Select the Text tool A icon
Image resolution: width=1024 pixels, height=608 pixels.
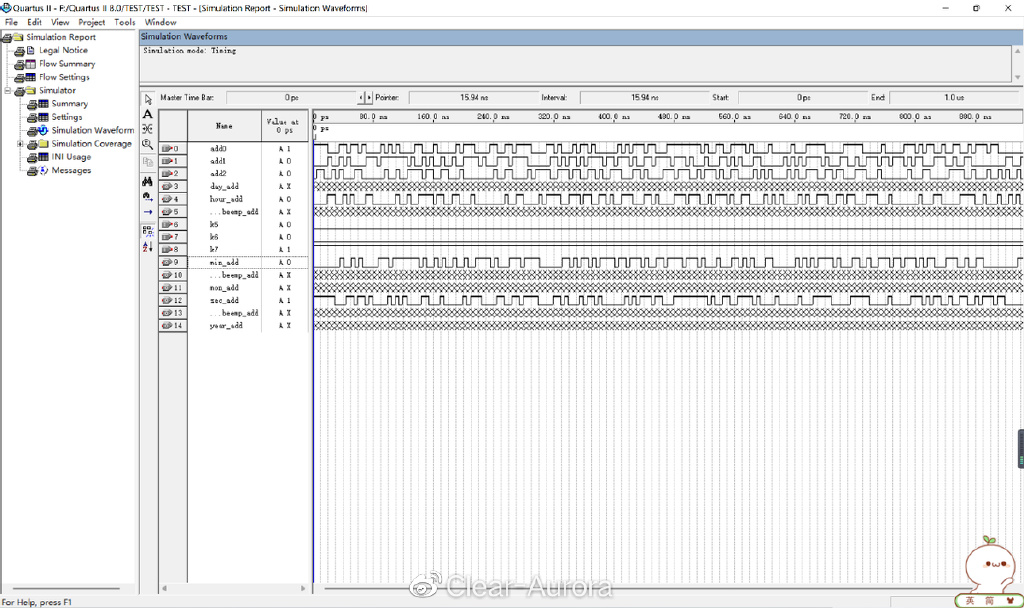click(x=148, y=114)
